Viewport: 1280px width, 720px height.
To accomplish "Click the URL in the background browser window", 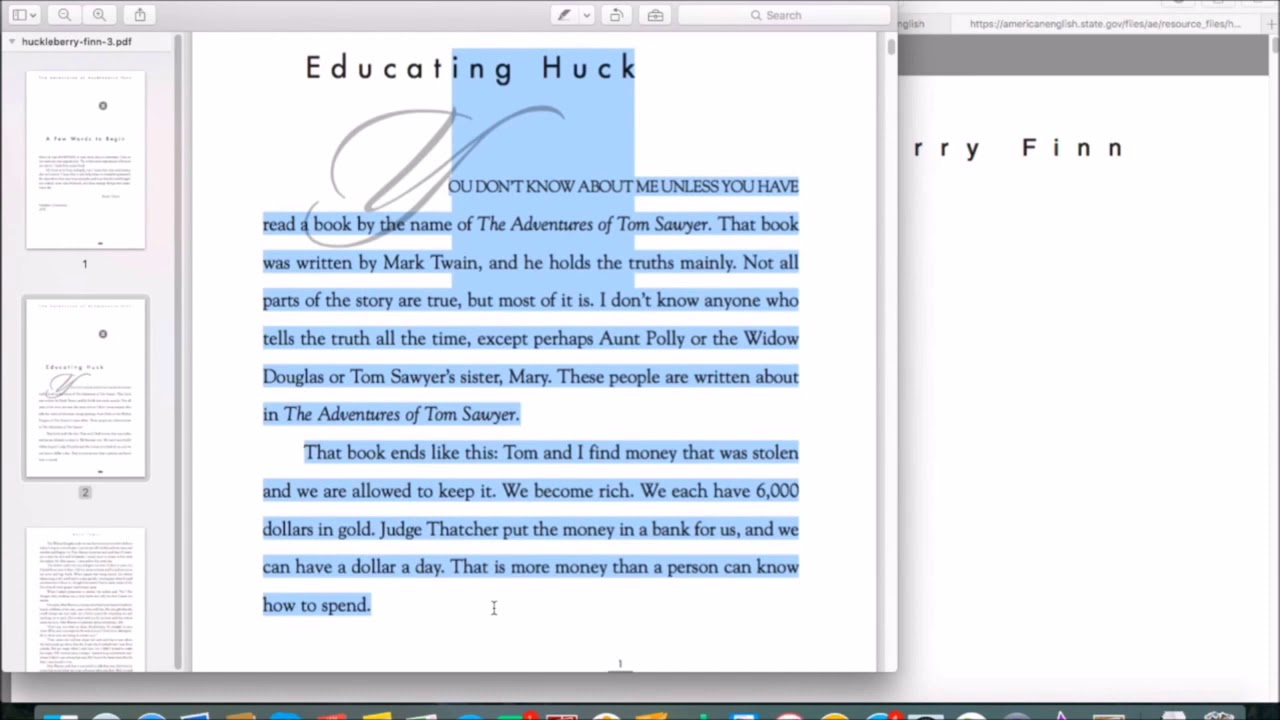I will 1105,24.
